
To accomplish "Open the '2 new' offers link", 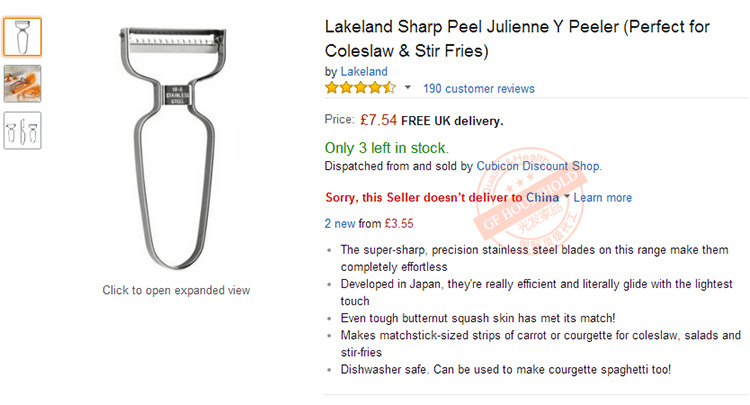I will (x=340, y=223).
